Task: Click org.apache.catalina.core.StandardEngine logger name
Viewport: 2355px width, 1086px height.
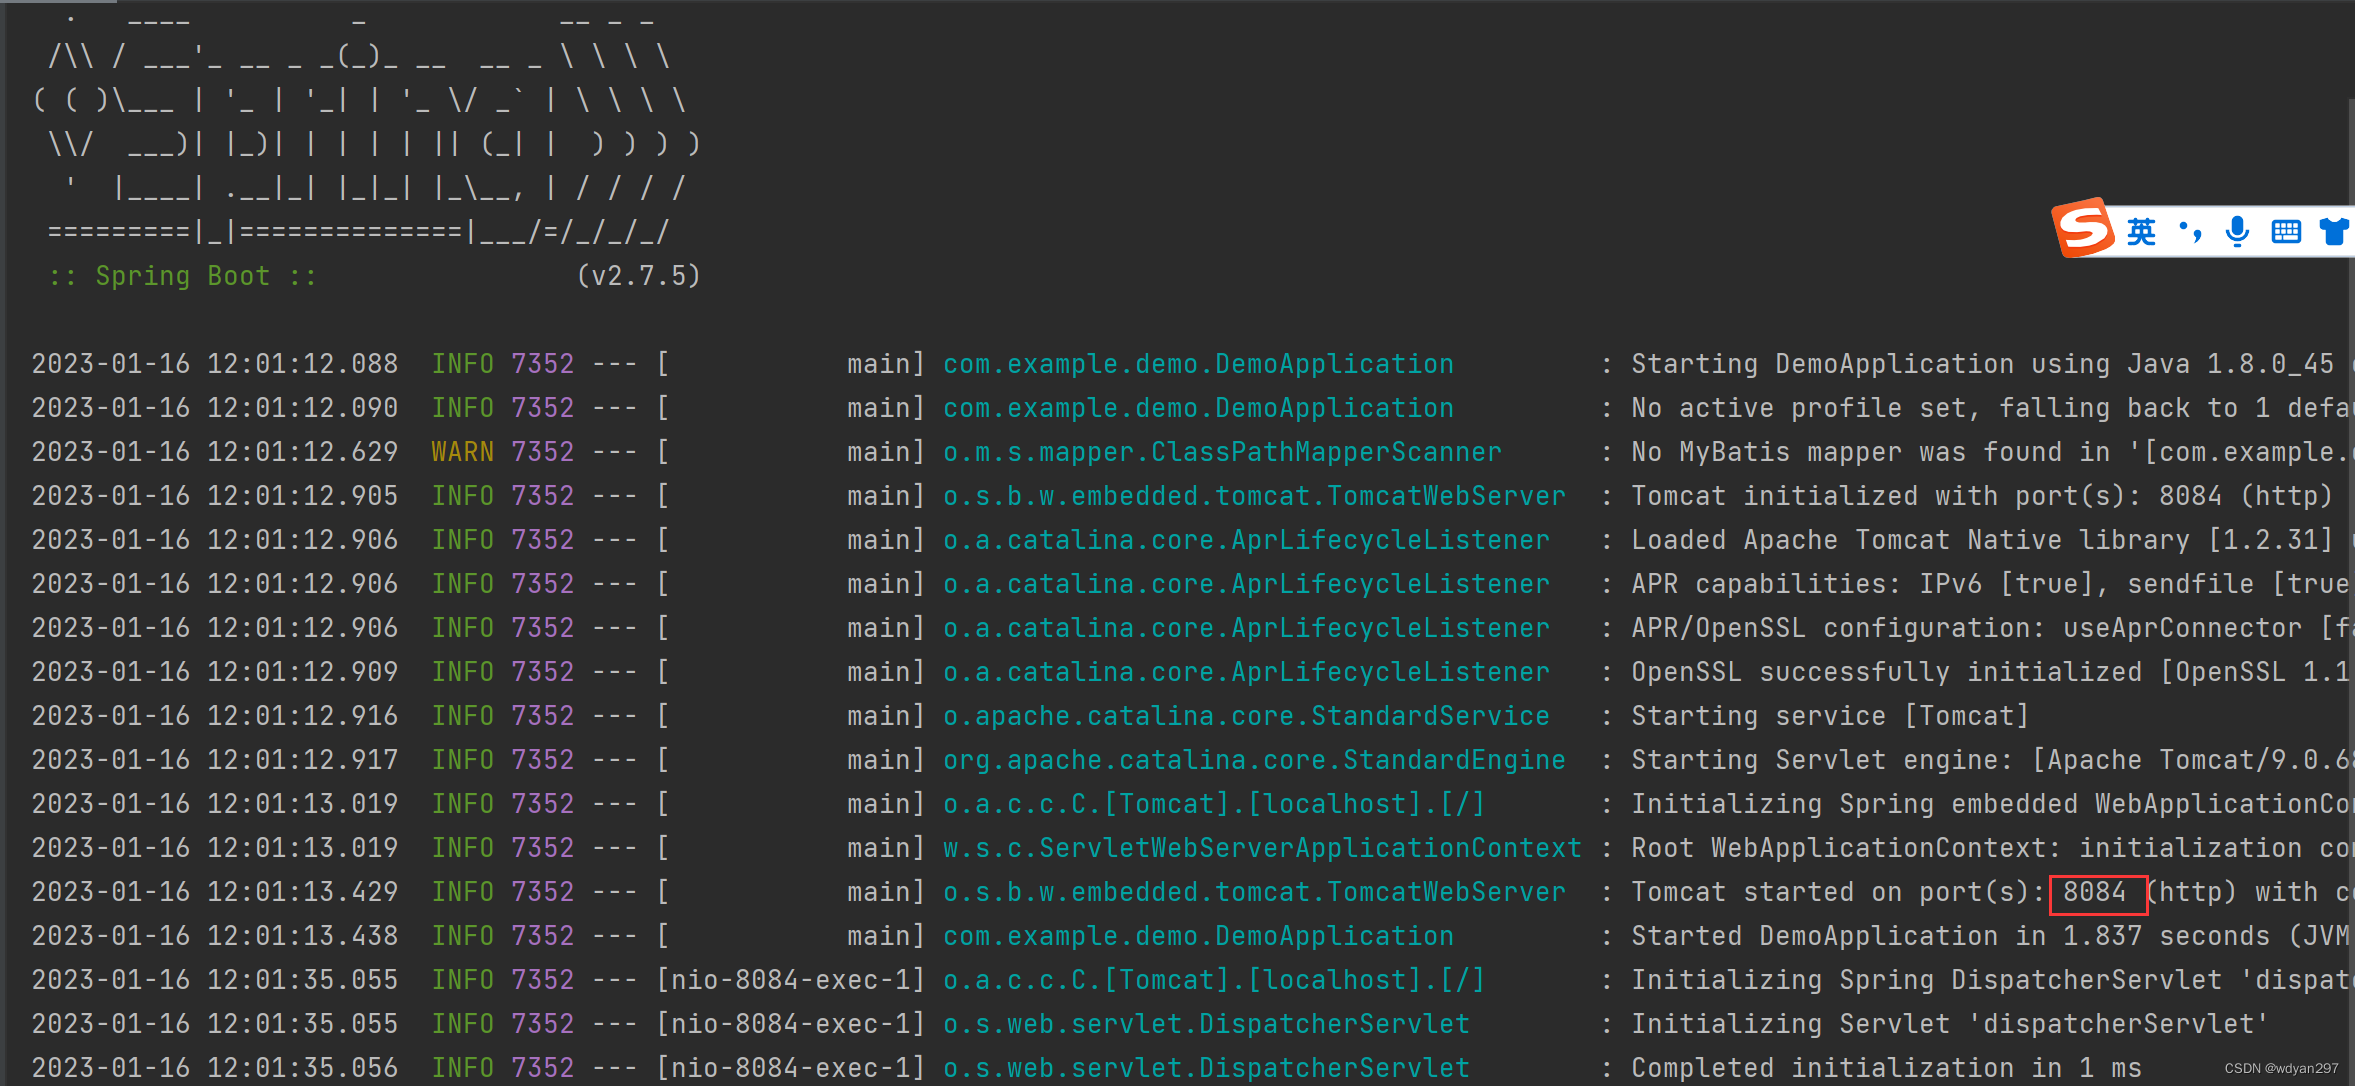Action: 1254,760
